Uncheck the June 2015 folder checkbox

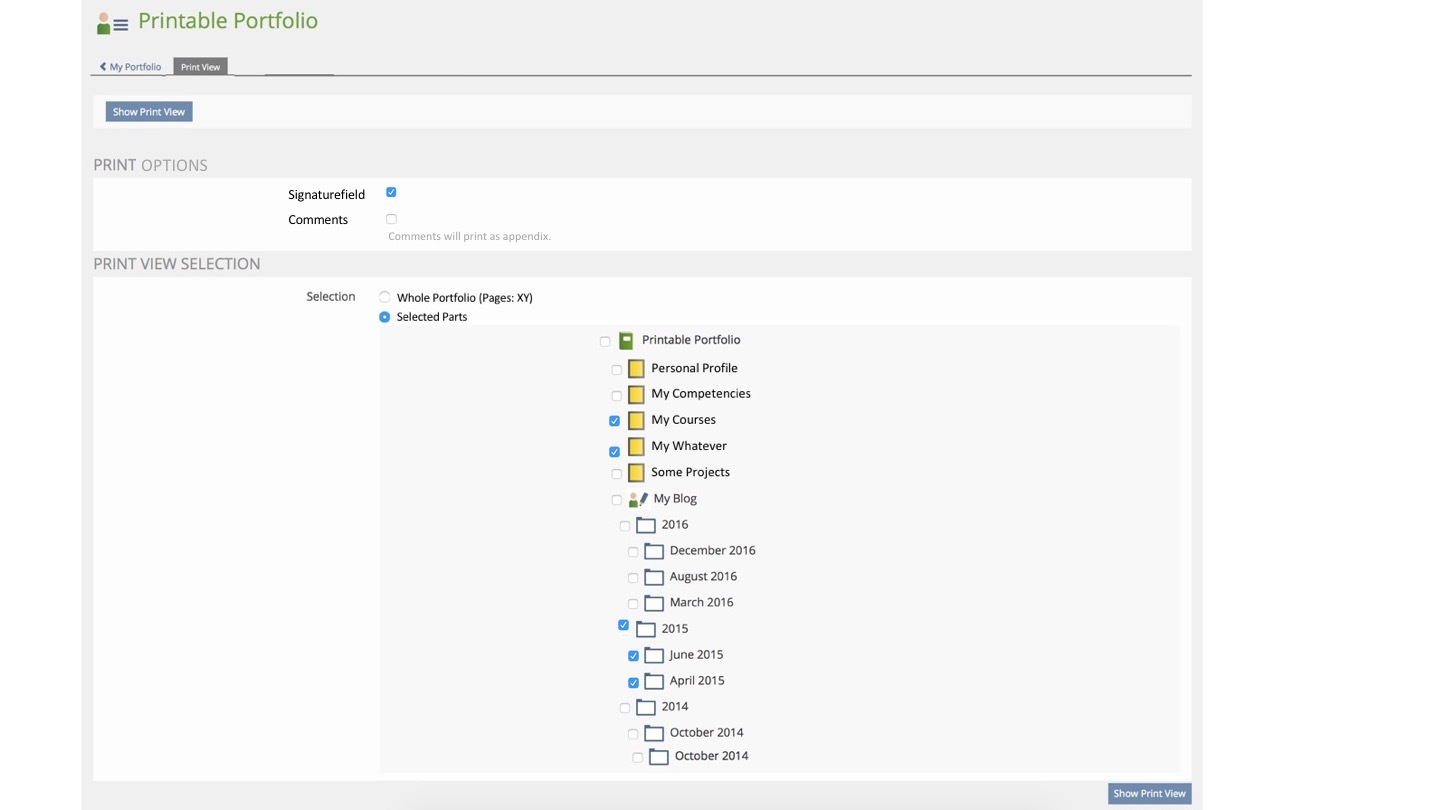[633, 656]
